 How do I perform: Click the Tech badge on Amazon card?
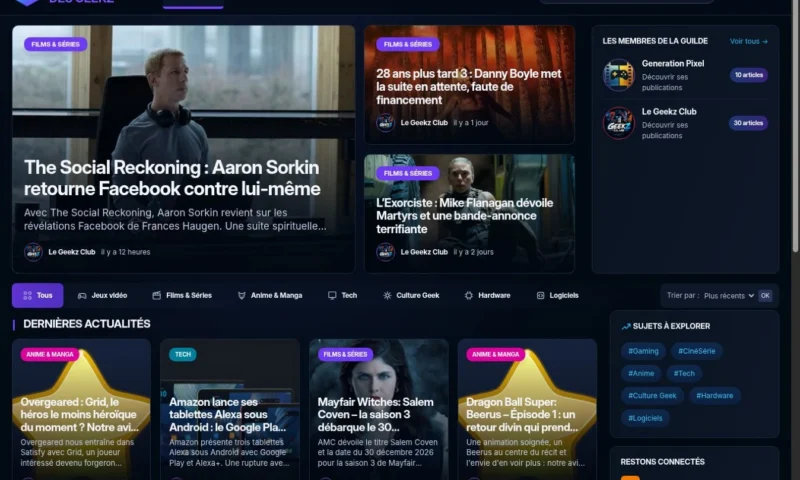[x=183, y=355]
